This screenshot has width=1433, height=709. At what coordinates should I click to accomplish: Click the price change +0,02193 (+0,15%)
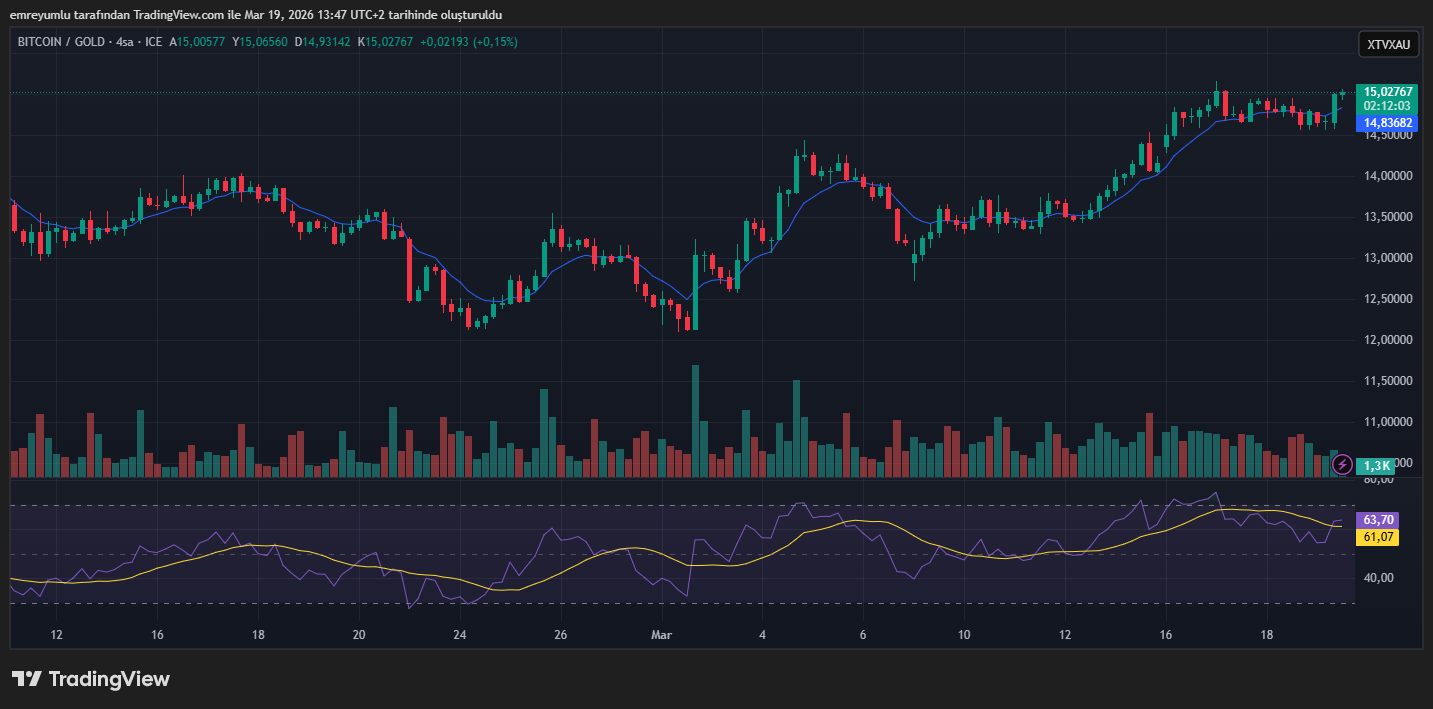[468, 42]
